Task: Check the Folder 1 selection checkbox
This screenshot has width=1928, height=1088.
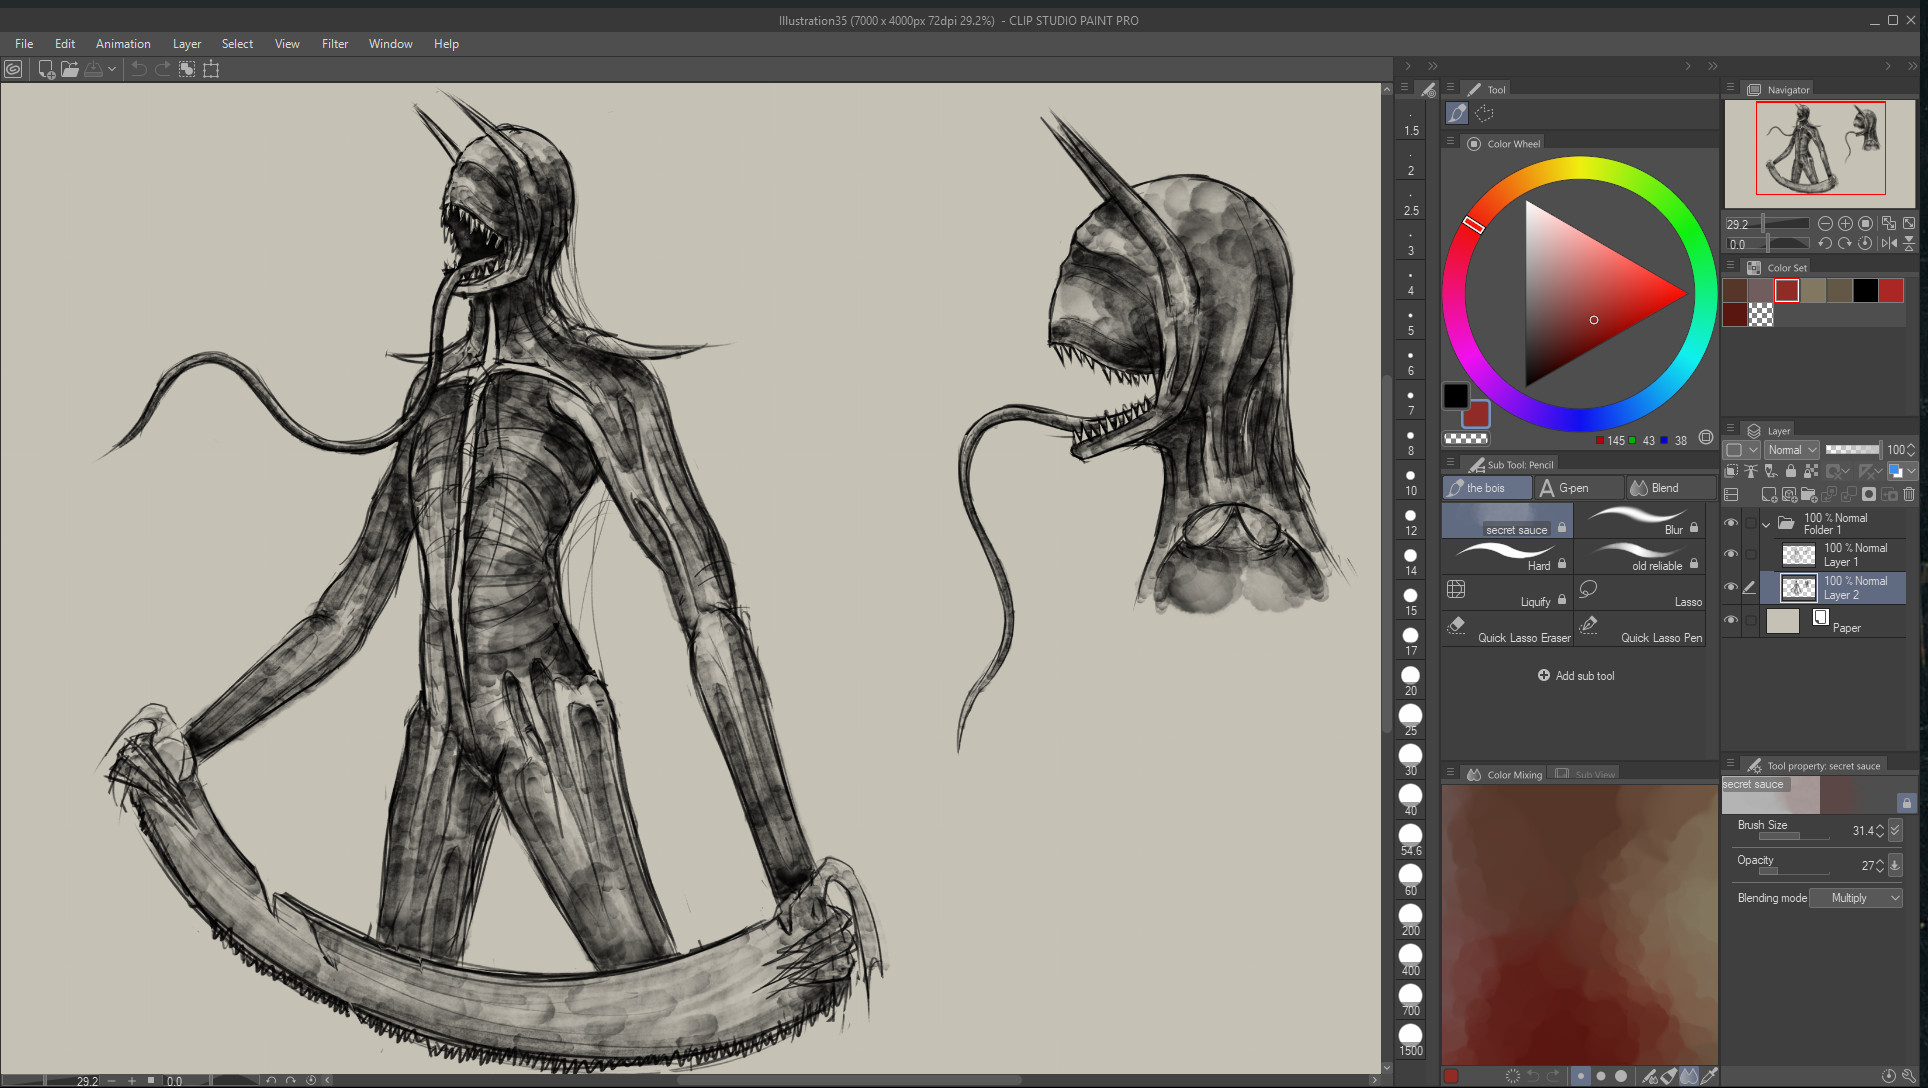Action: tap(1751, 523)
